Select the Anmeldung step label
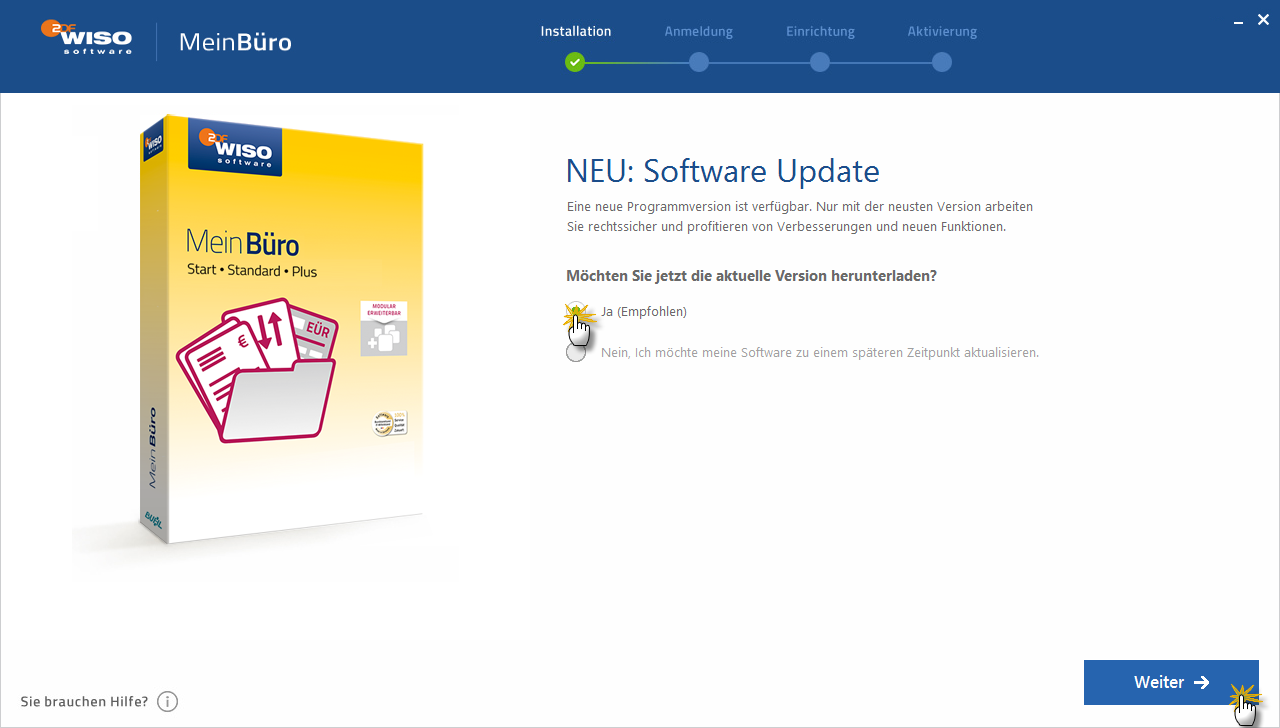 point(699,31)
